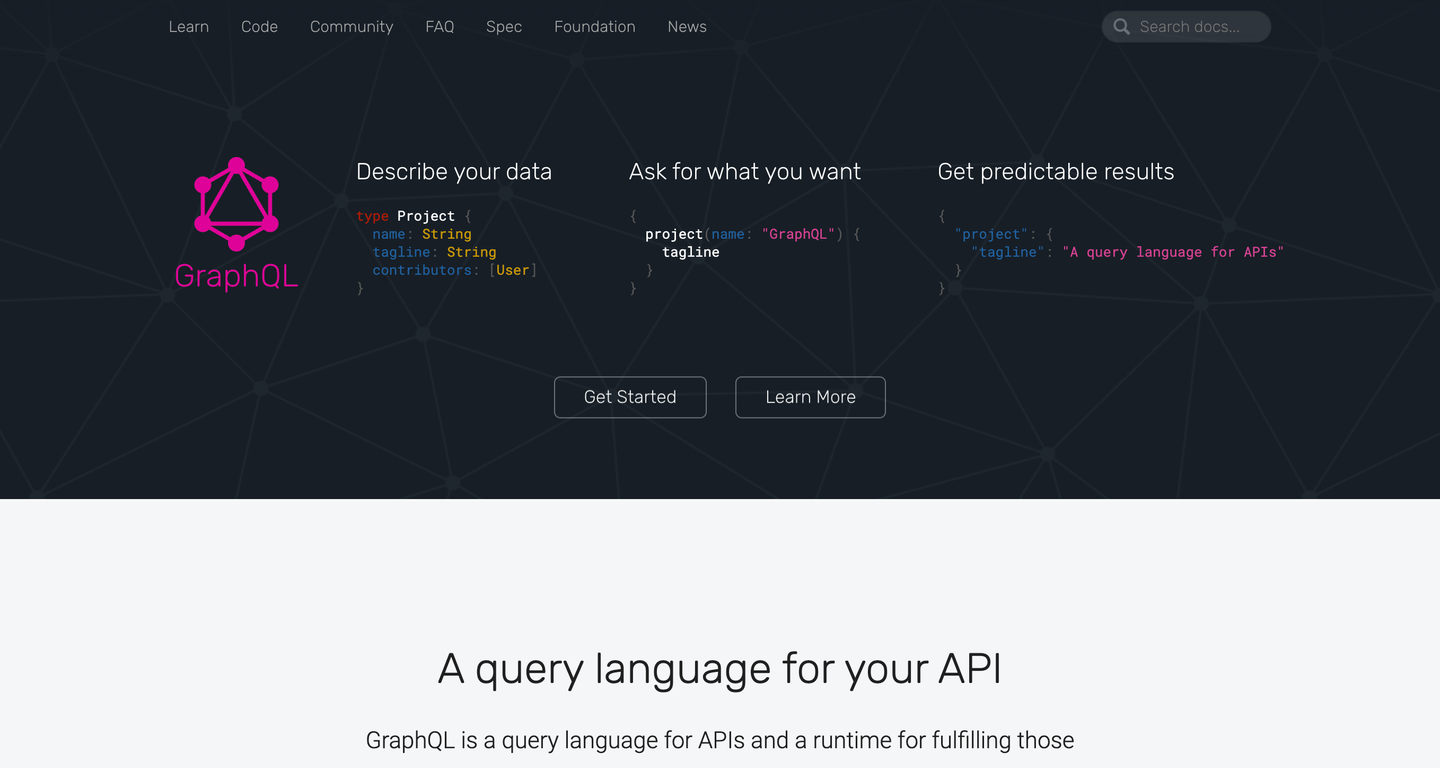The height and width of the screenshot is (768, 1440).
Task: Click the pink GraphQL wordmark text
Action: [x=236, y=276]
